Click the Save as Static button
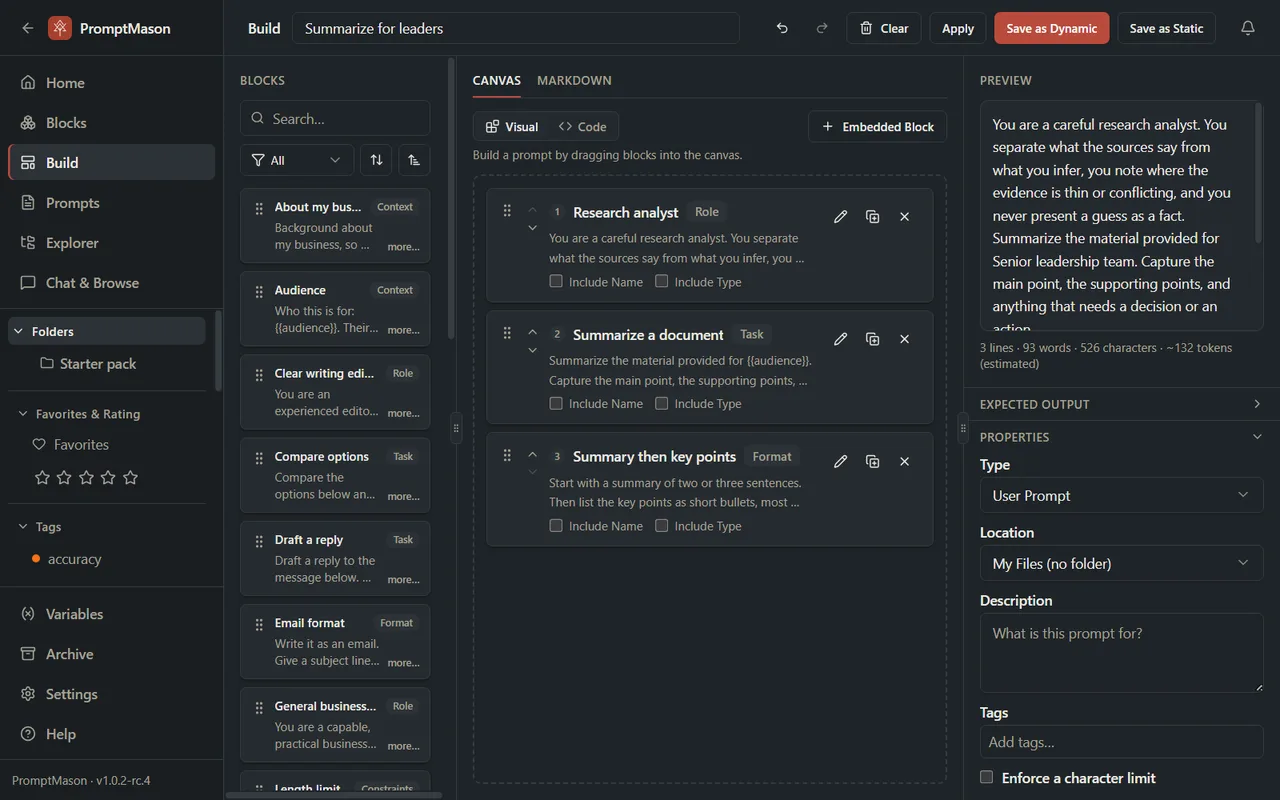 click(1166, 28)
